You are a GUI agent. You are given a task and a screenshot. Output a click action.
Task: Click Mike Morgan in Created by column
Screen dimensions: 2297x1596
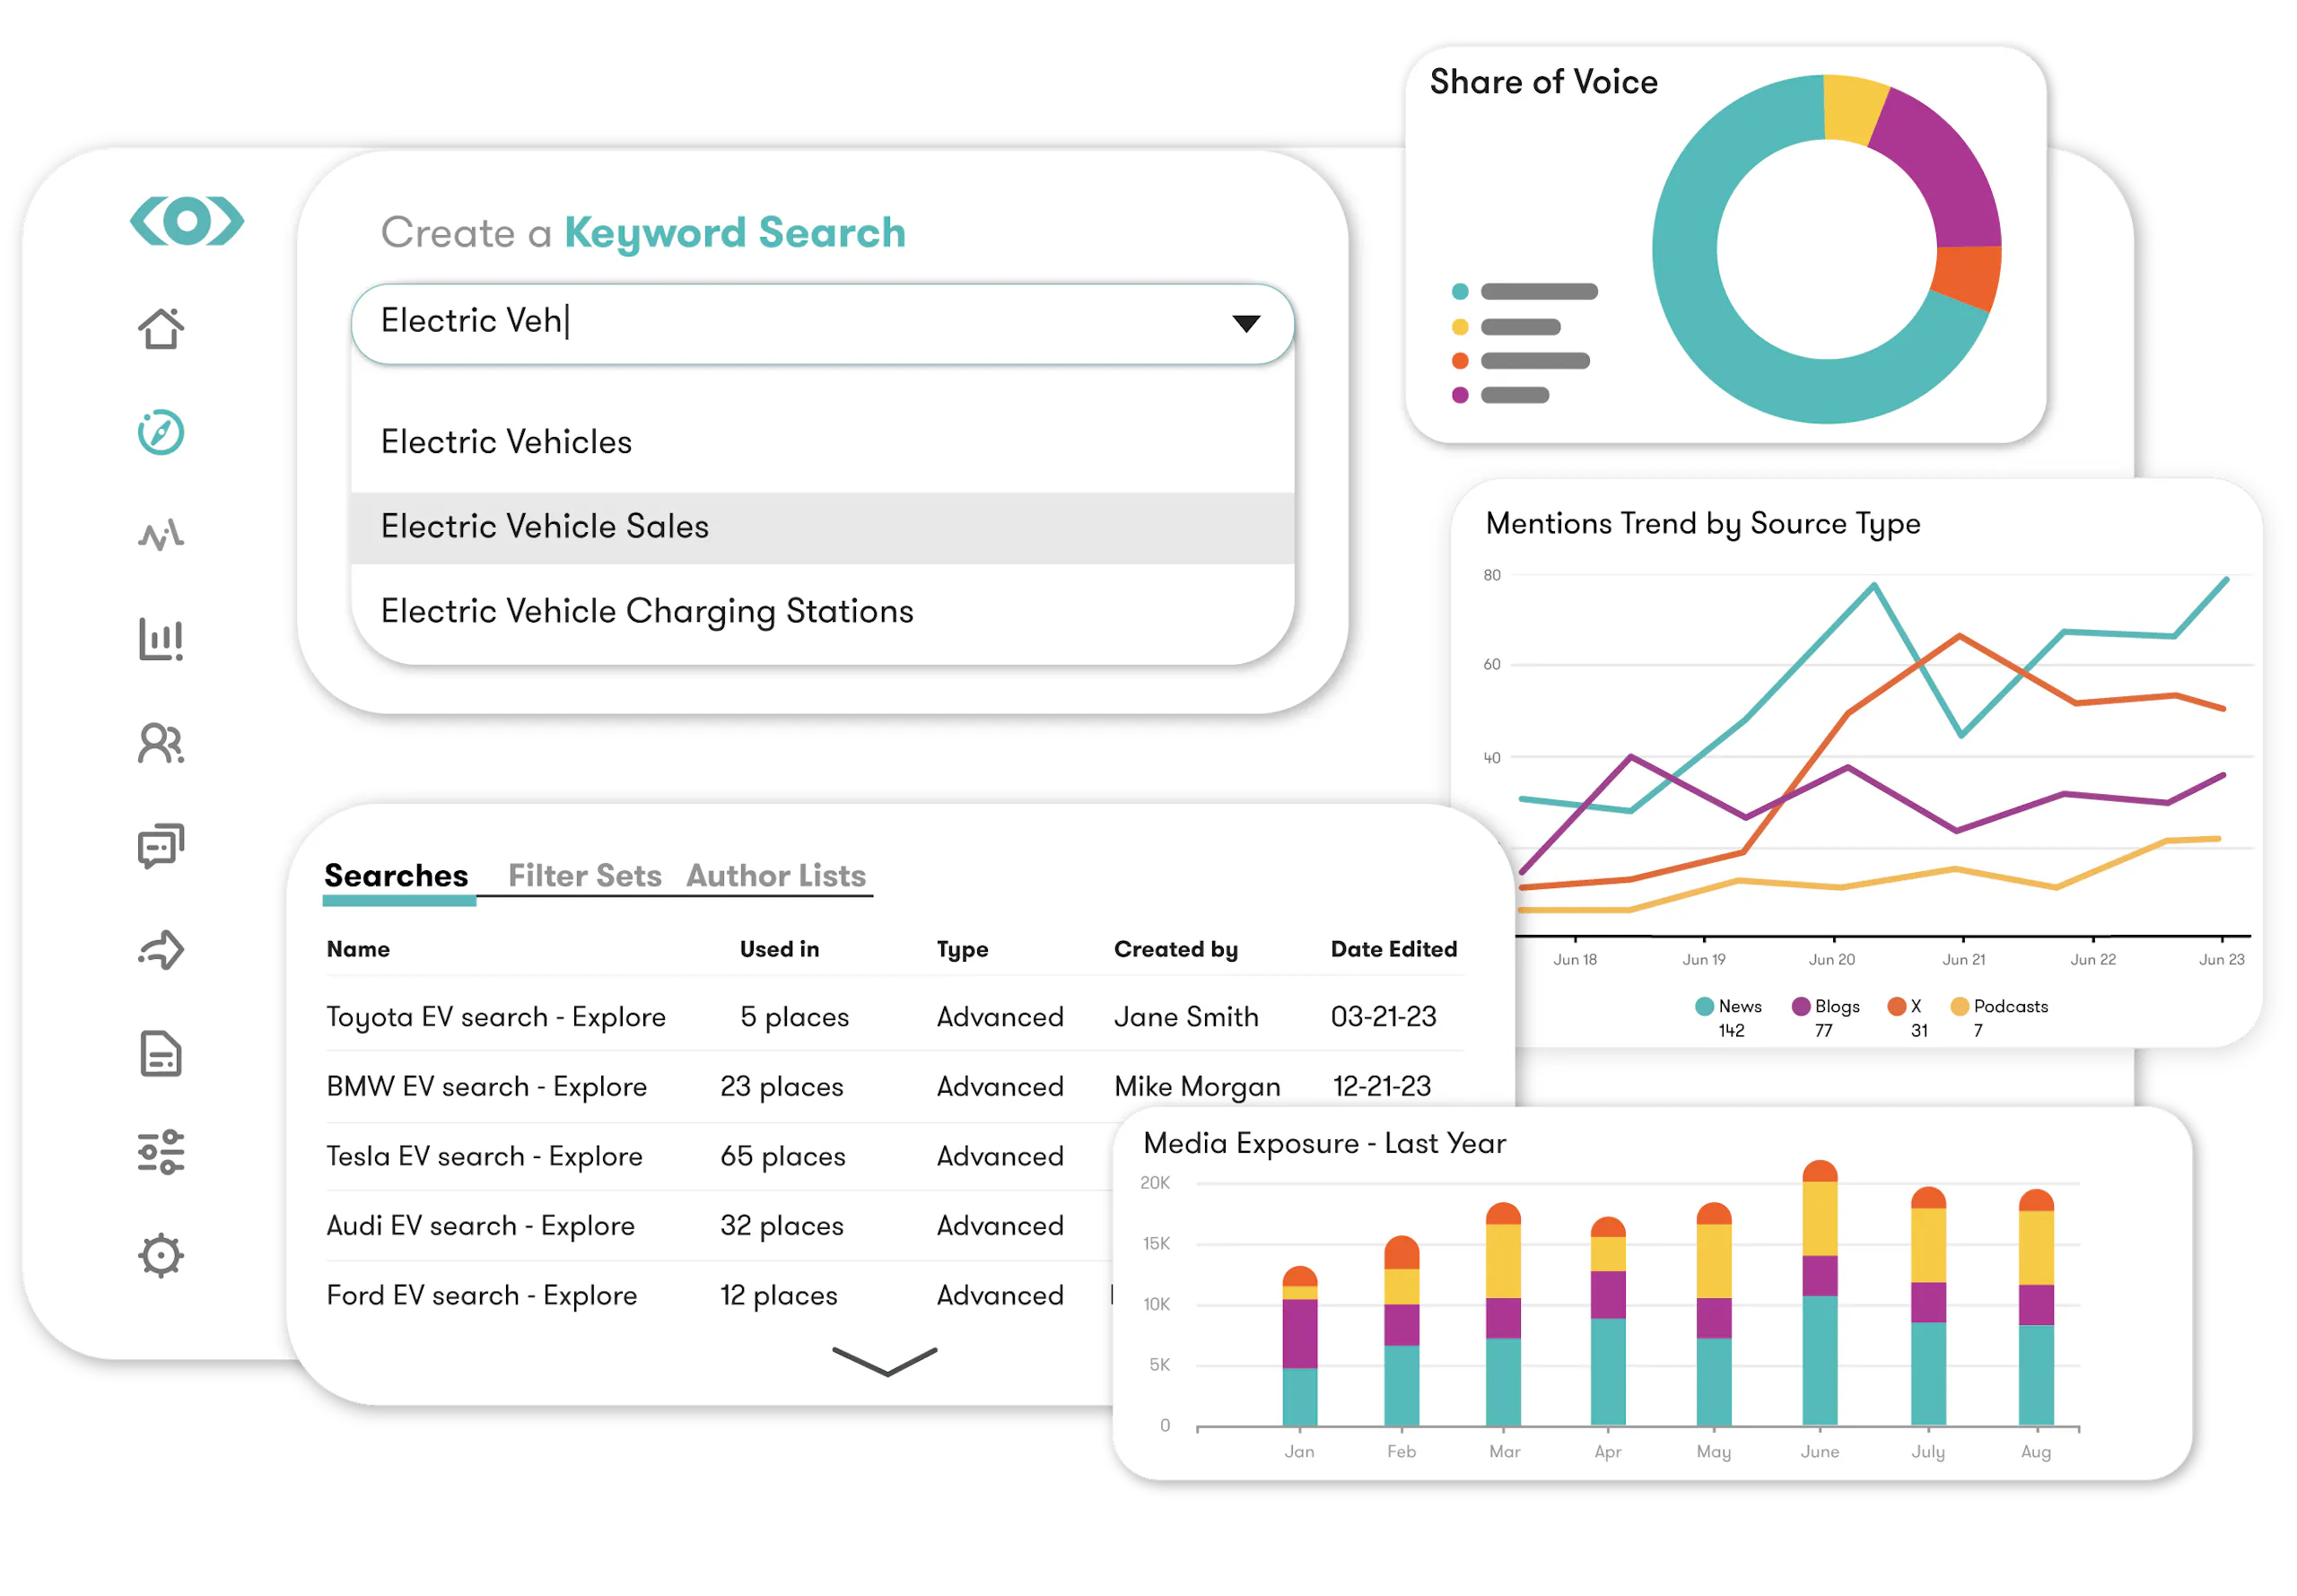point(1197,1086)
